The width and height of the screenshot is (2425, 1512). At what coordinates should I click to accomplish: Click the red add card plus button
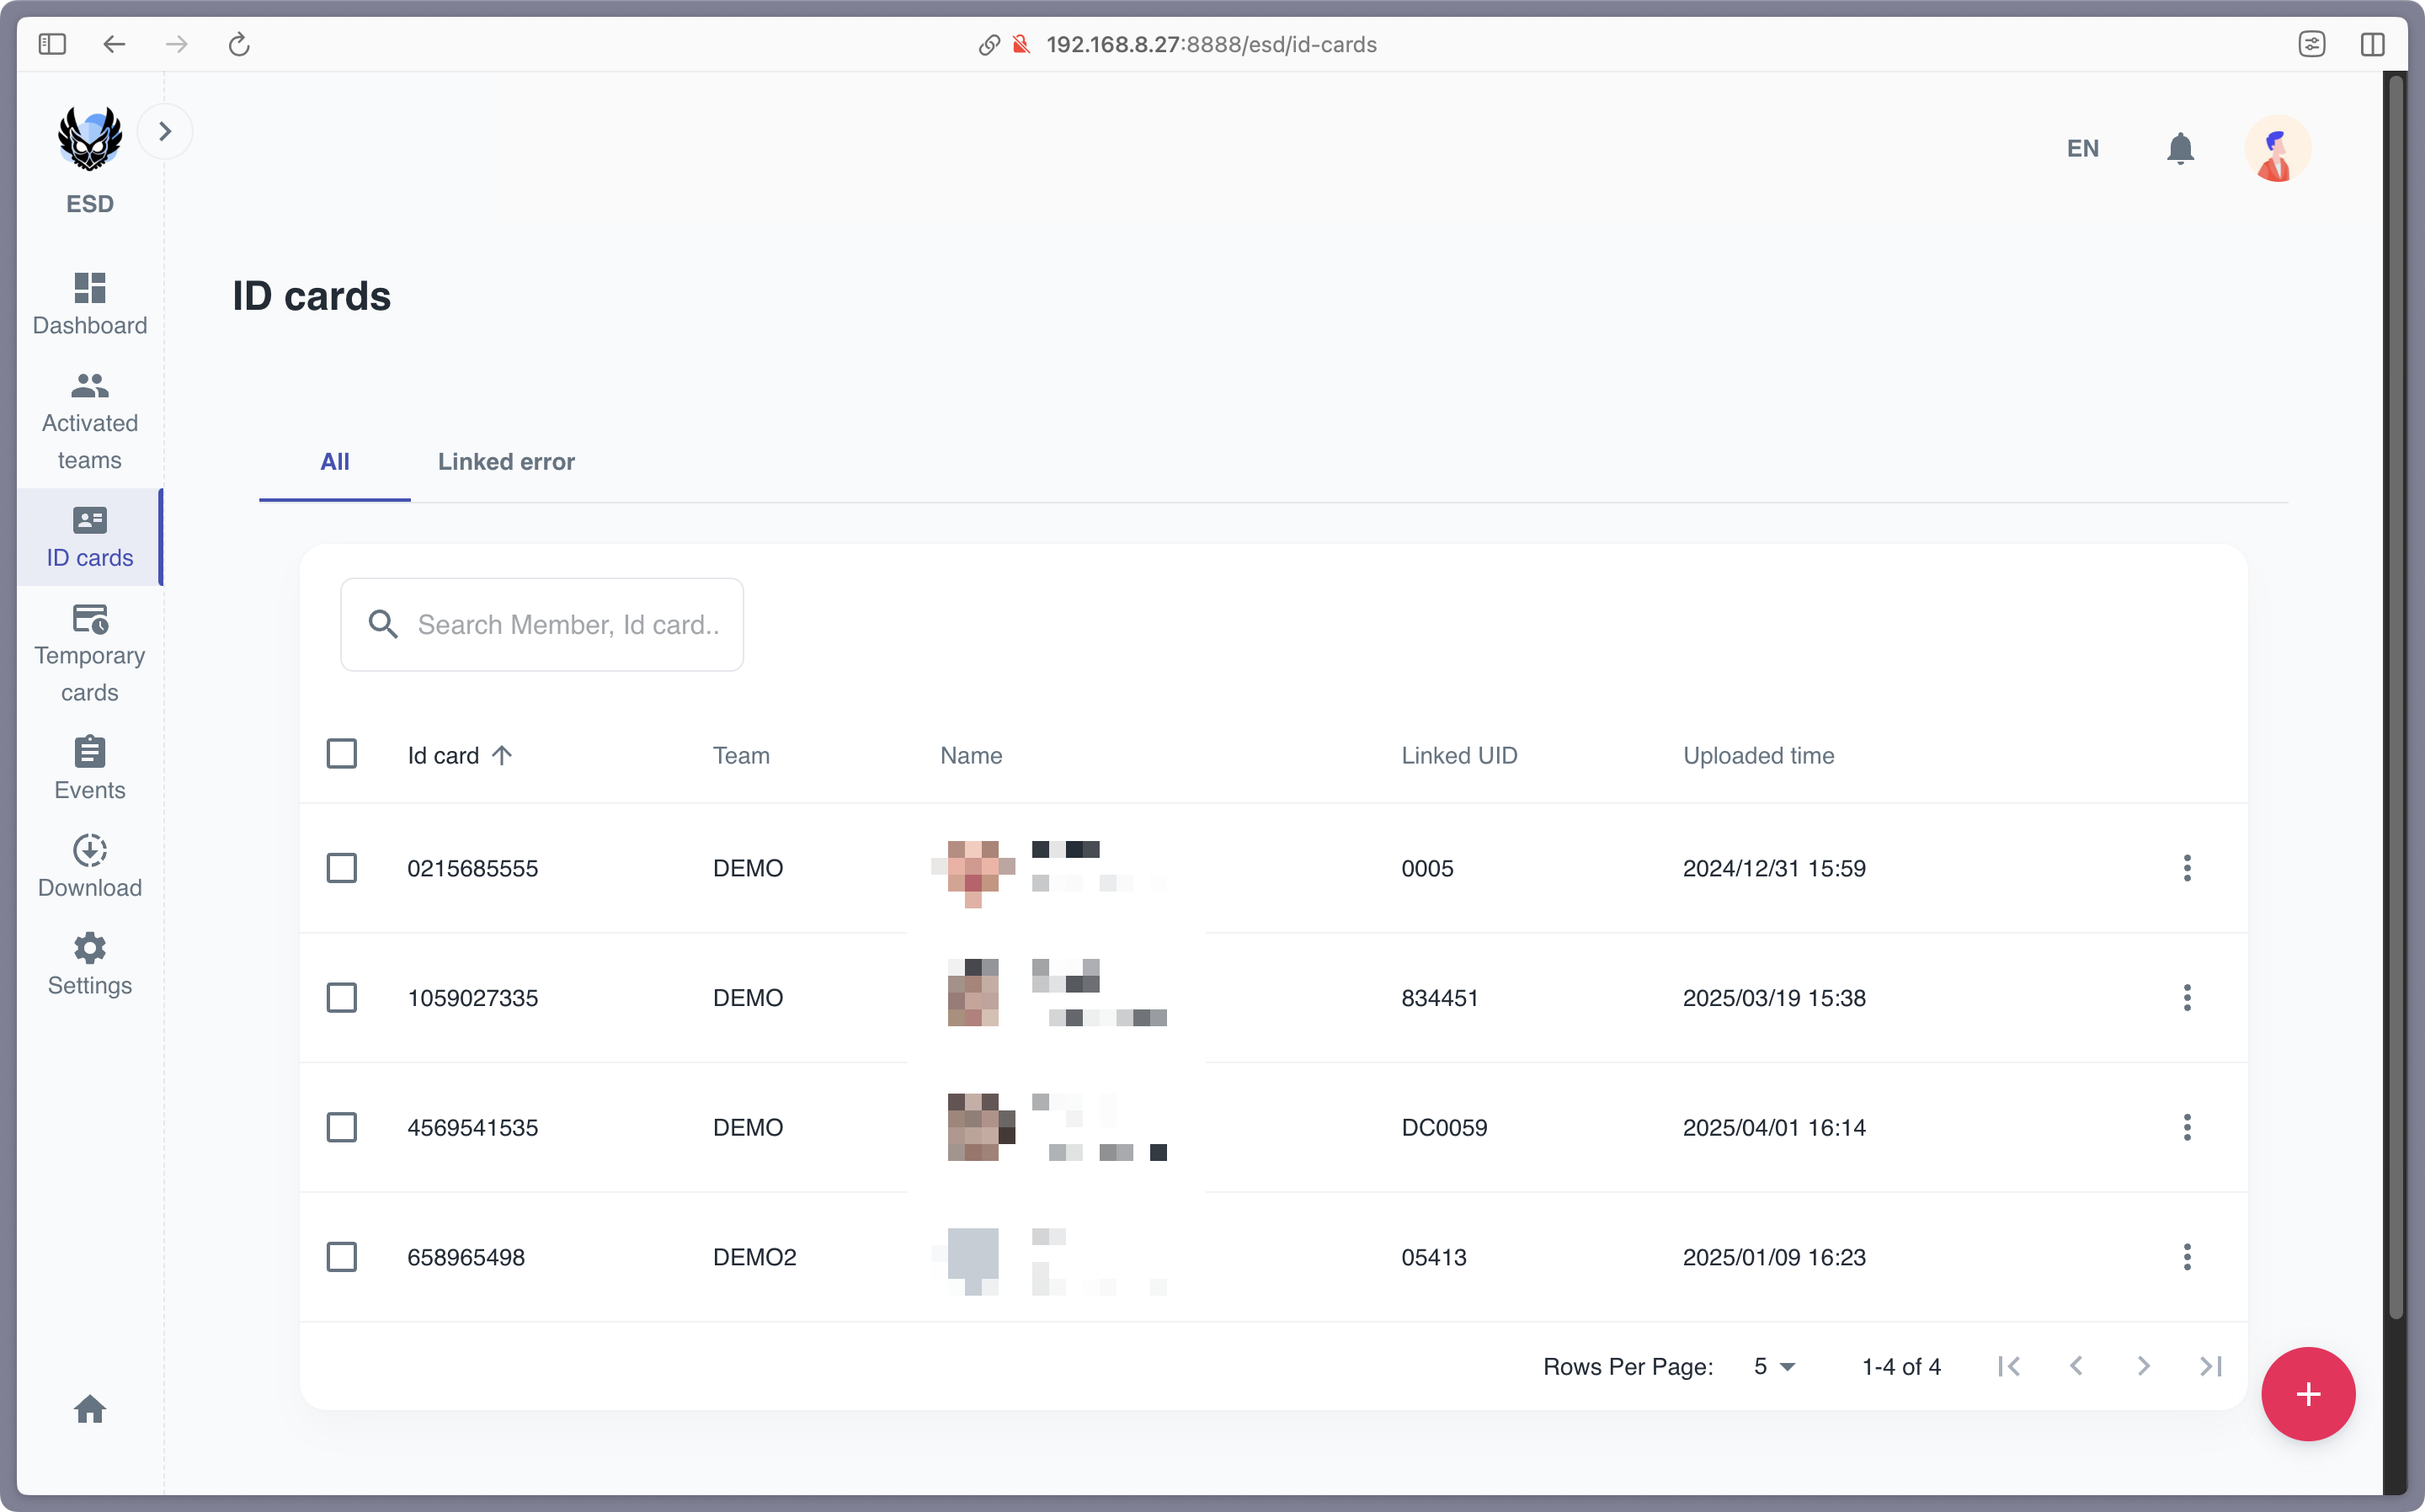pos(2308,1394)
